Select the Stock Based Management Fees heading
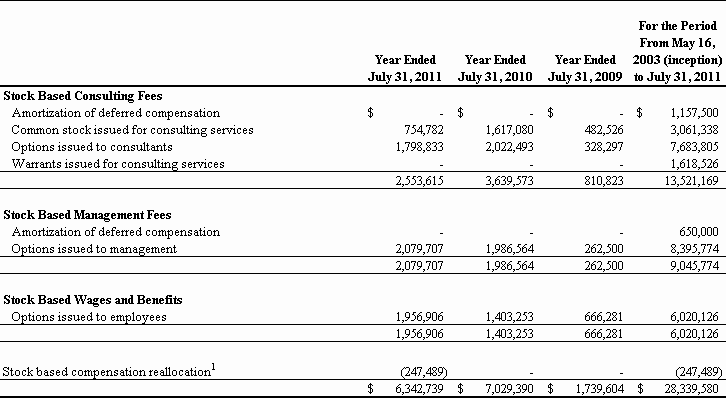The image size is (726, 398). 87,215
